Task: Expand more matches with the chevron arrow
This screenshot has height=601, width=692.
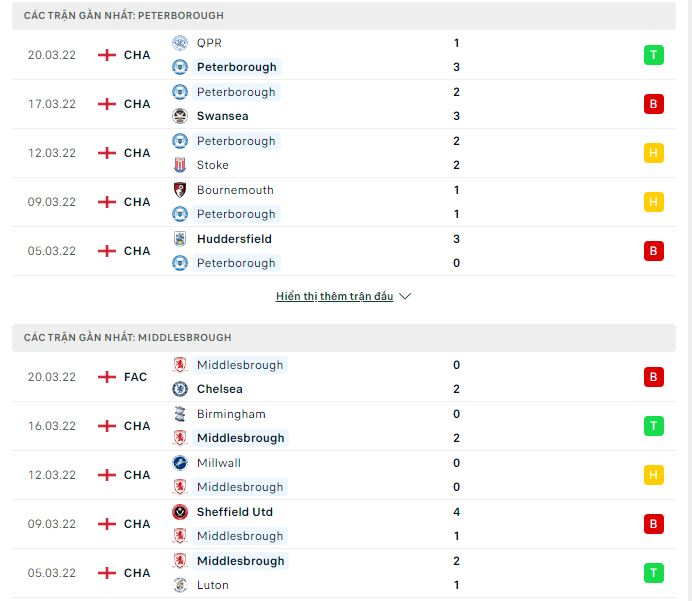Action: coord(405,297)
